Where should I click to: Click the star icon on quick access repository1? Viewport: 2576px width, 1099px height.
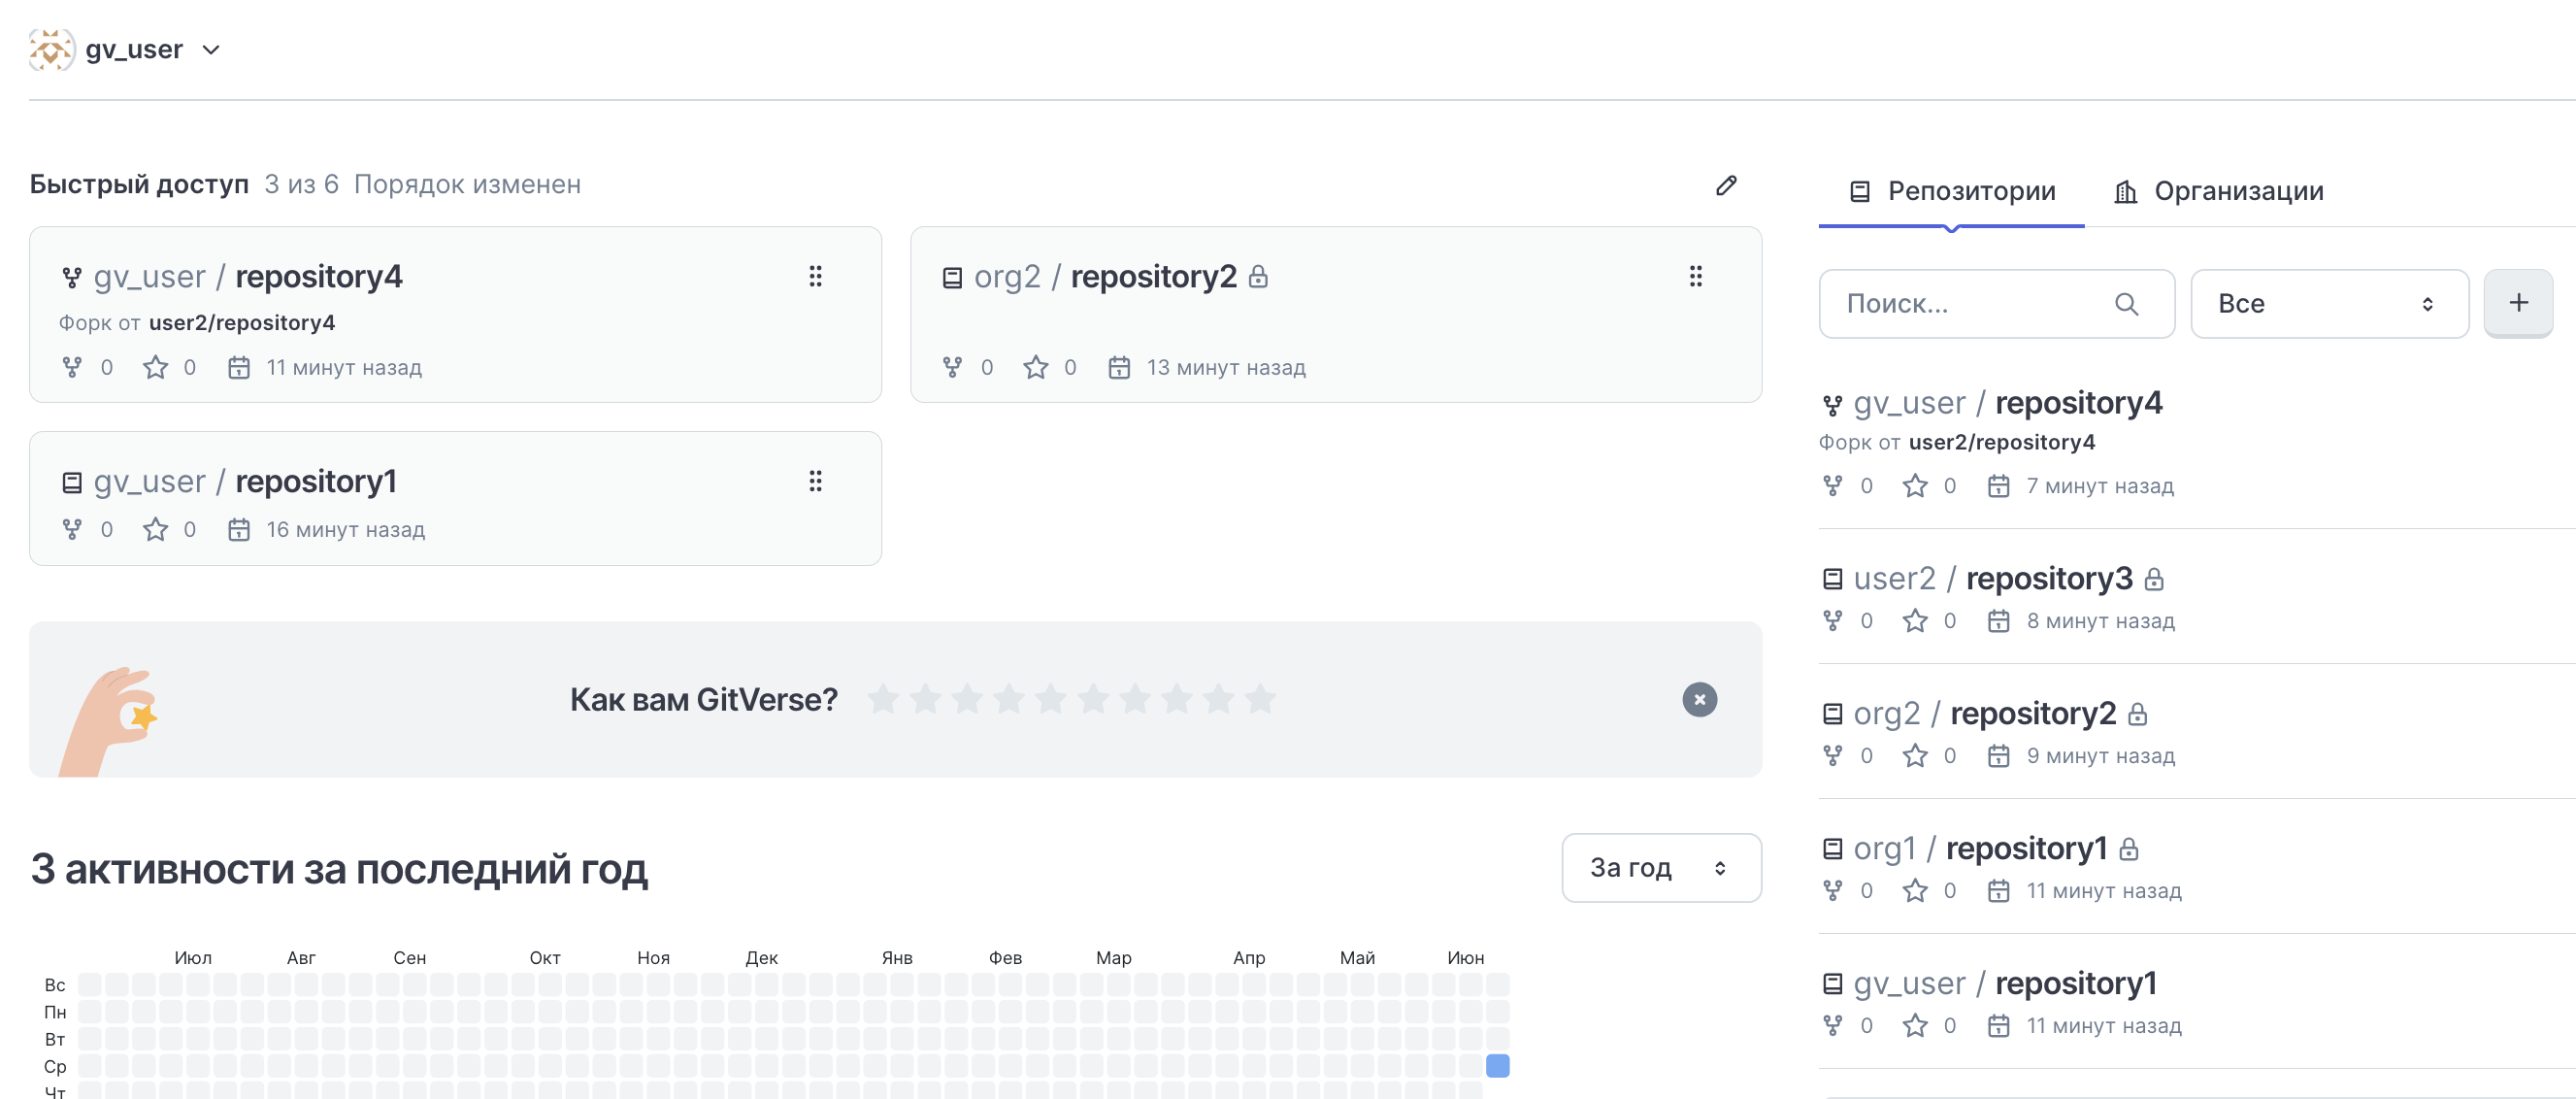[155, 530]
